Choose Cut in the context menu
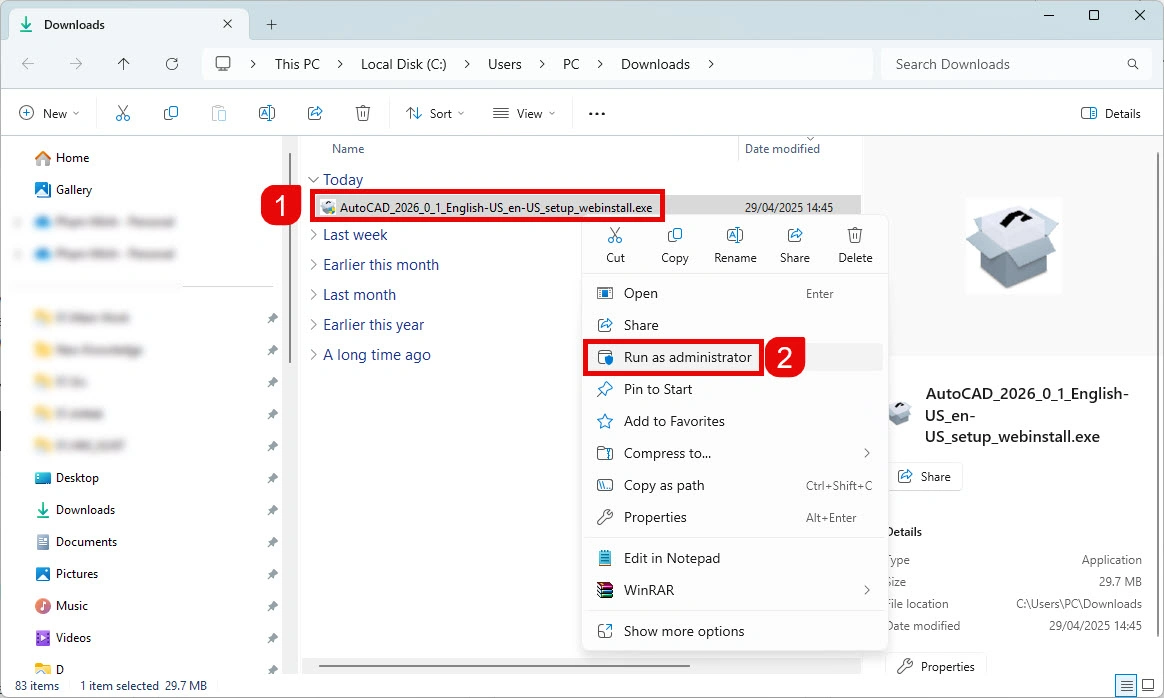 click(x=615, y=245)
